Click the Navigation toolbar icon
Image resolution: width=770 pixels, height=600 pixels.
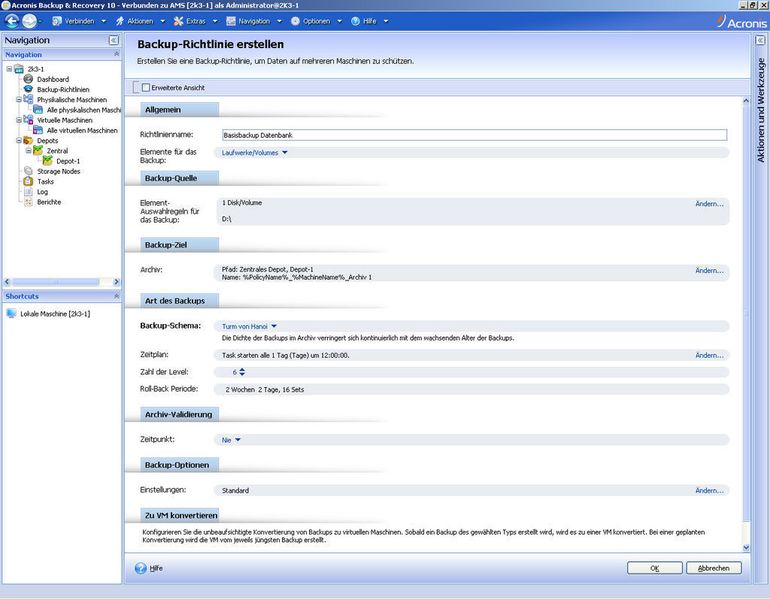coord(231,21)
